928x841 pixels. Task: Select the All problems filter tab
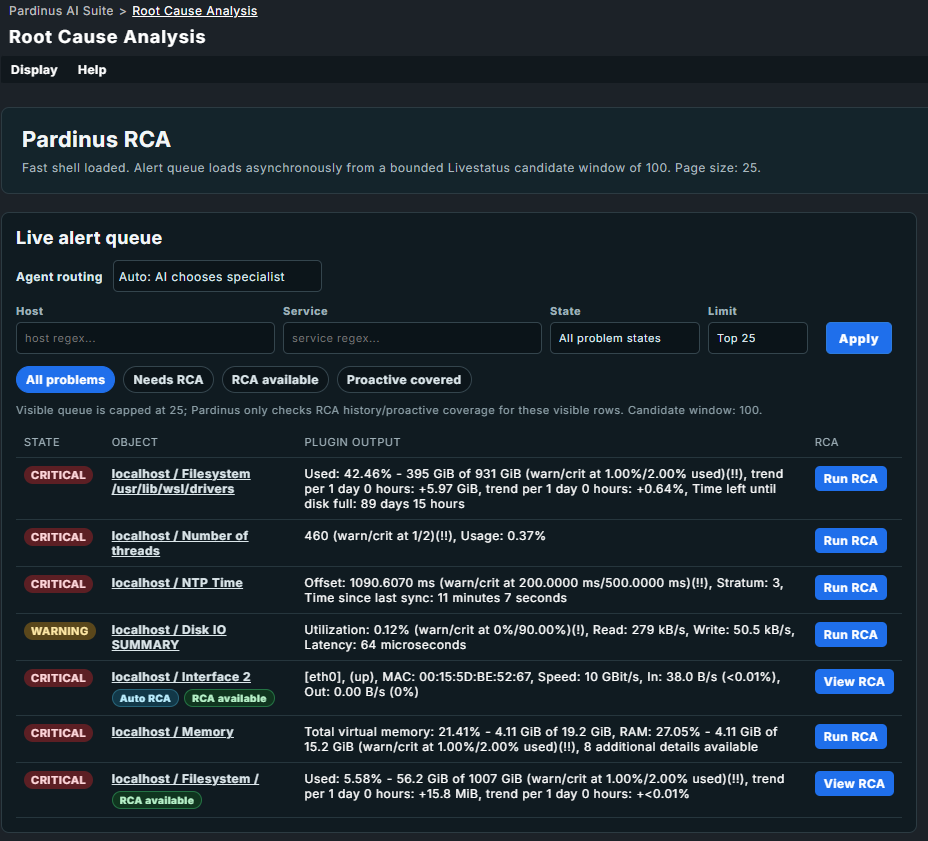(65, 379)
